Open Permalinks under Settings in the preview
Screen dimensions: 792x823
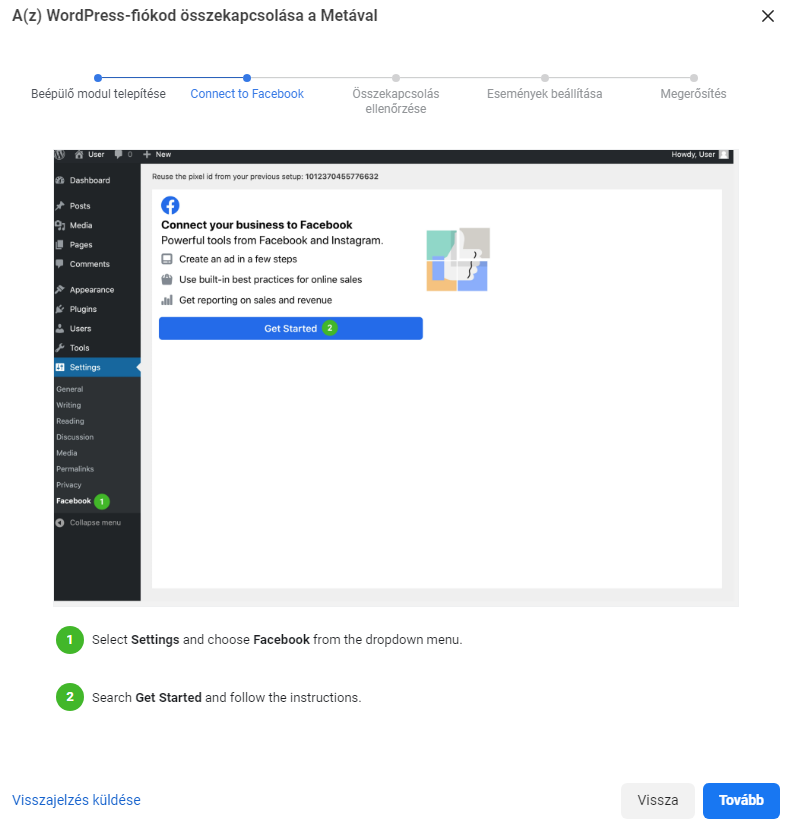click(75, 469)
